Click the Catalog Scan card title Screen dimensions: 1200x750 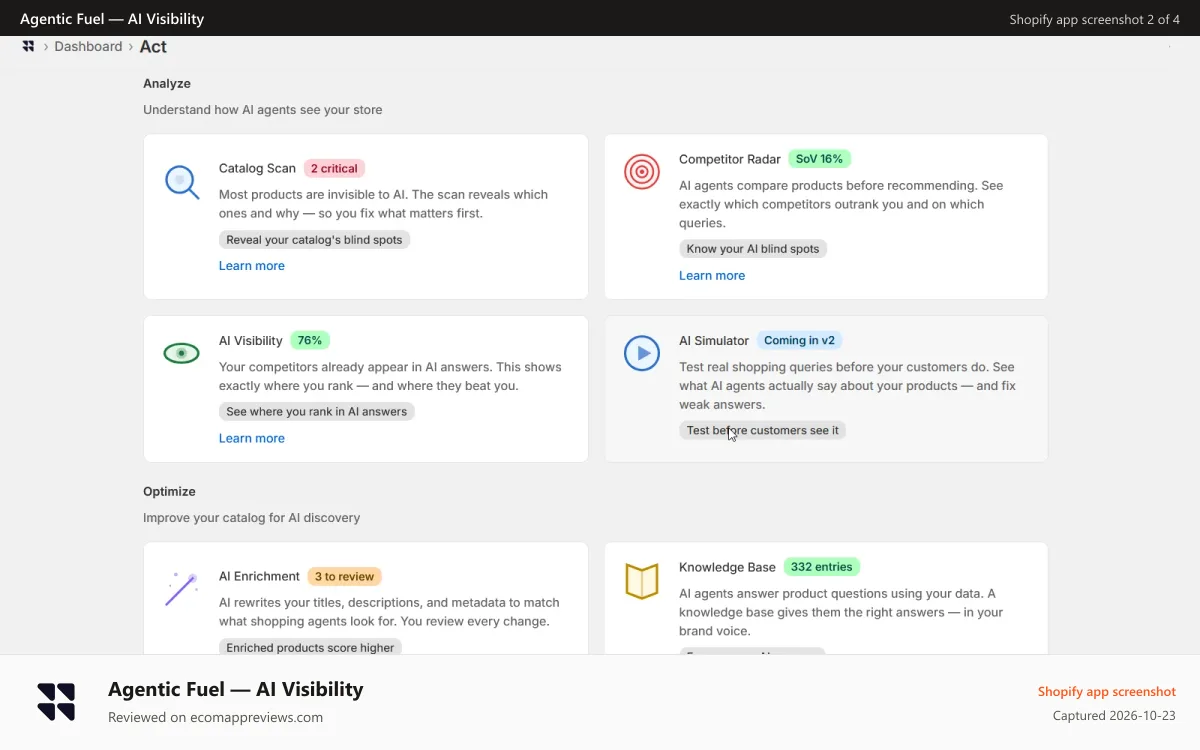[257, 168]
